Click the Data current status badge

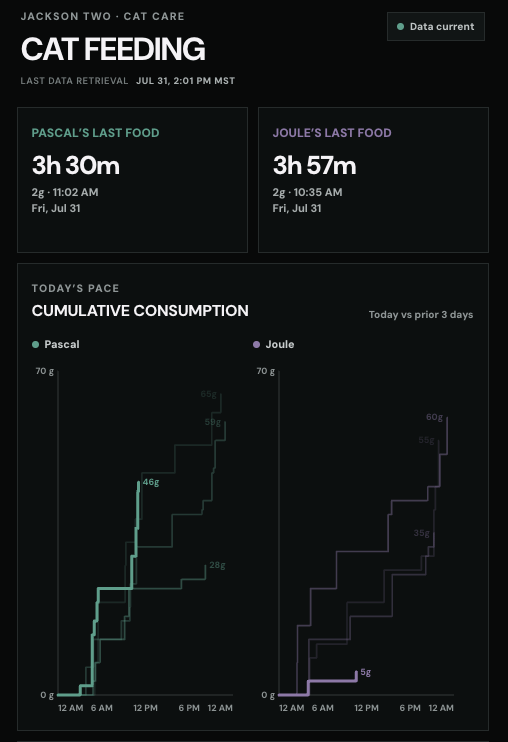coord(436,26)
